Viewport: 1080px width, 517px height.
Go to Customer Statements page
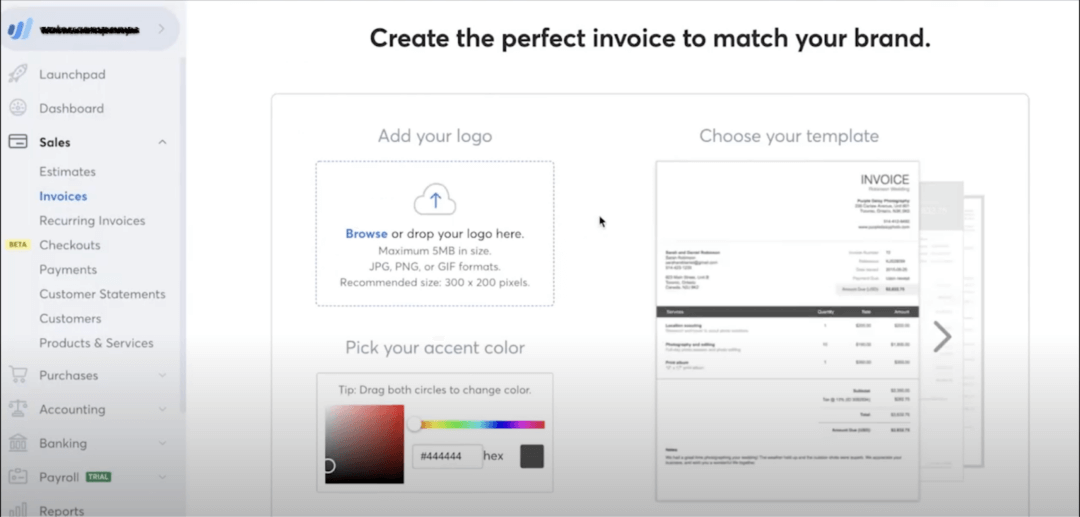point(102,294)
